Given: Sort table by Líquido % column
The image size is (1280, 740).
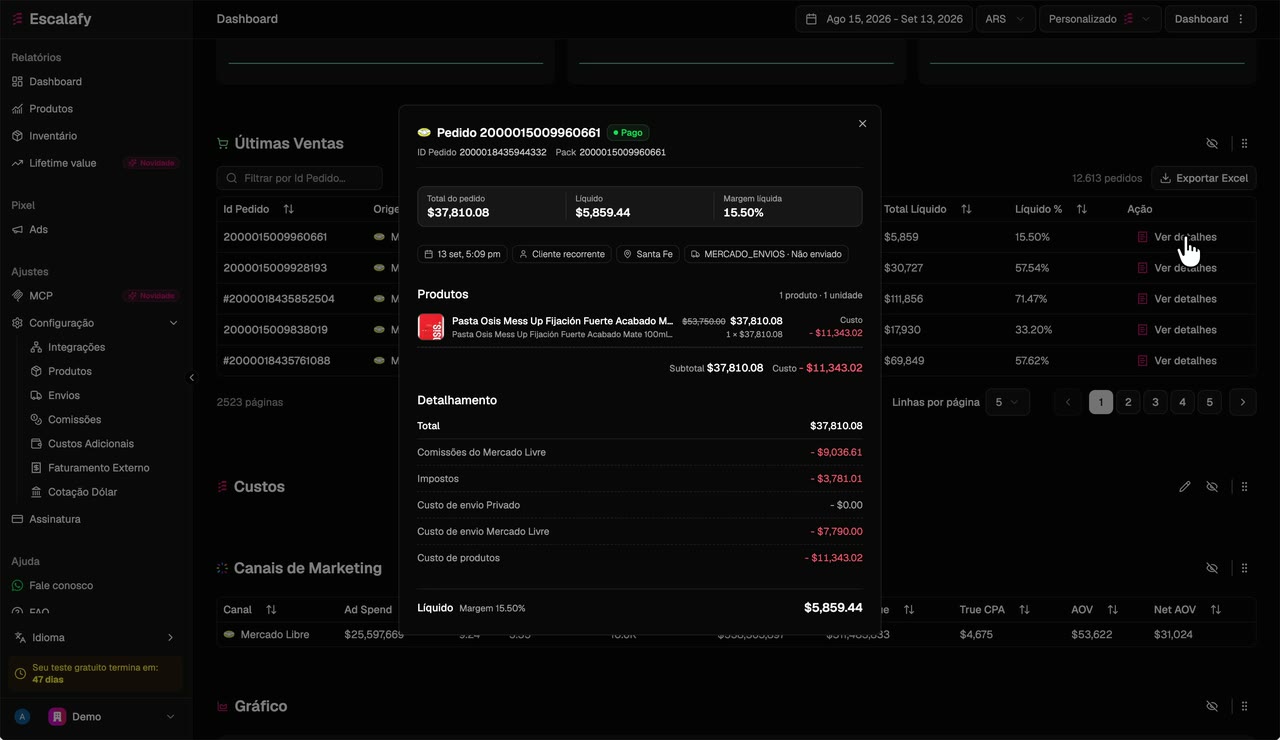Looking at the screenshot, I should 1082,209.
